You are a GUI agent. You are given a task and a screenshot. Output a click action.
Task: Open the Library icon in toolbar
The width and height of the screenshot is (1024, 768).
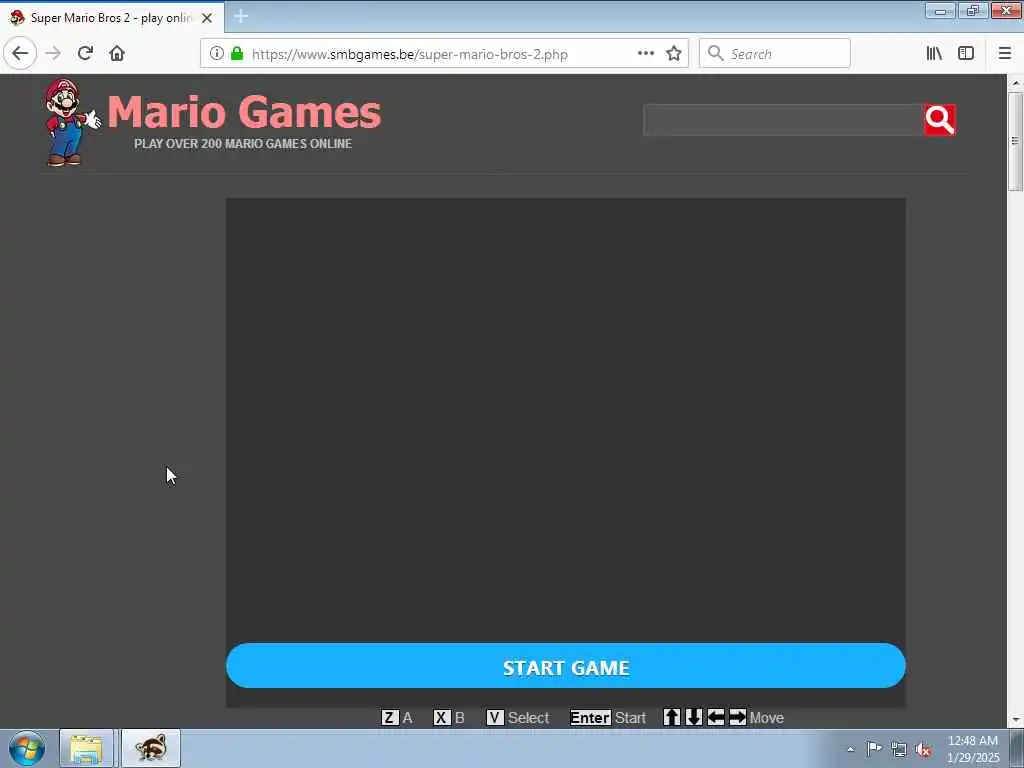(x=934, y=54)
